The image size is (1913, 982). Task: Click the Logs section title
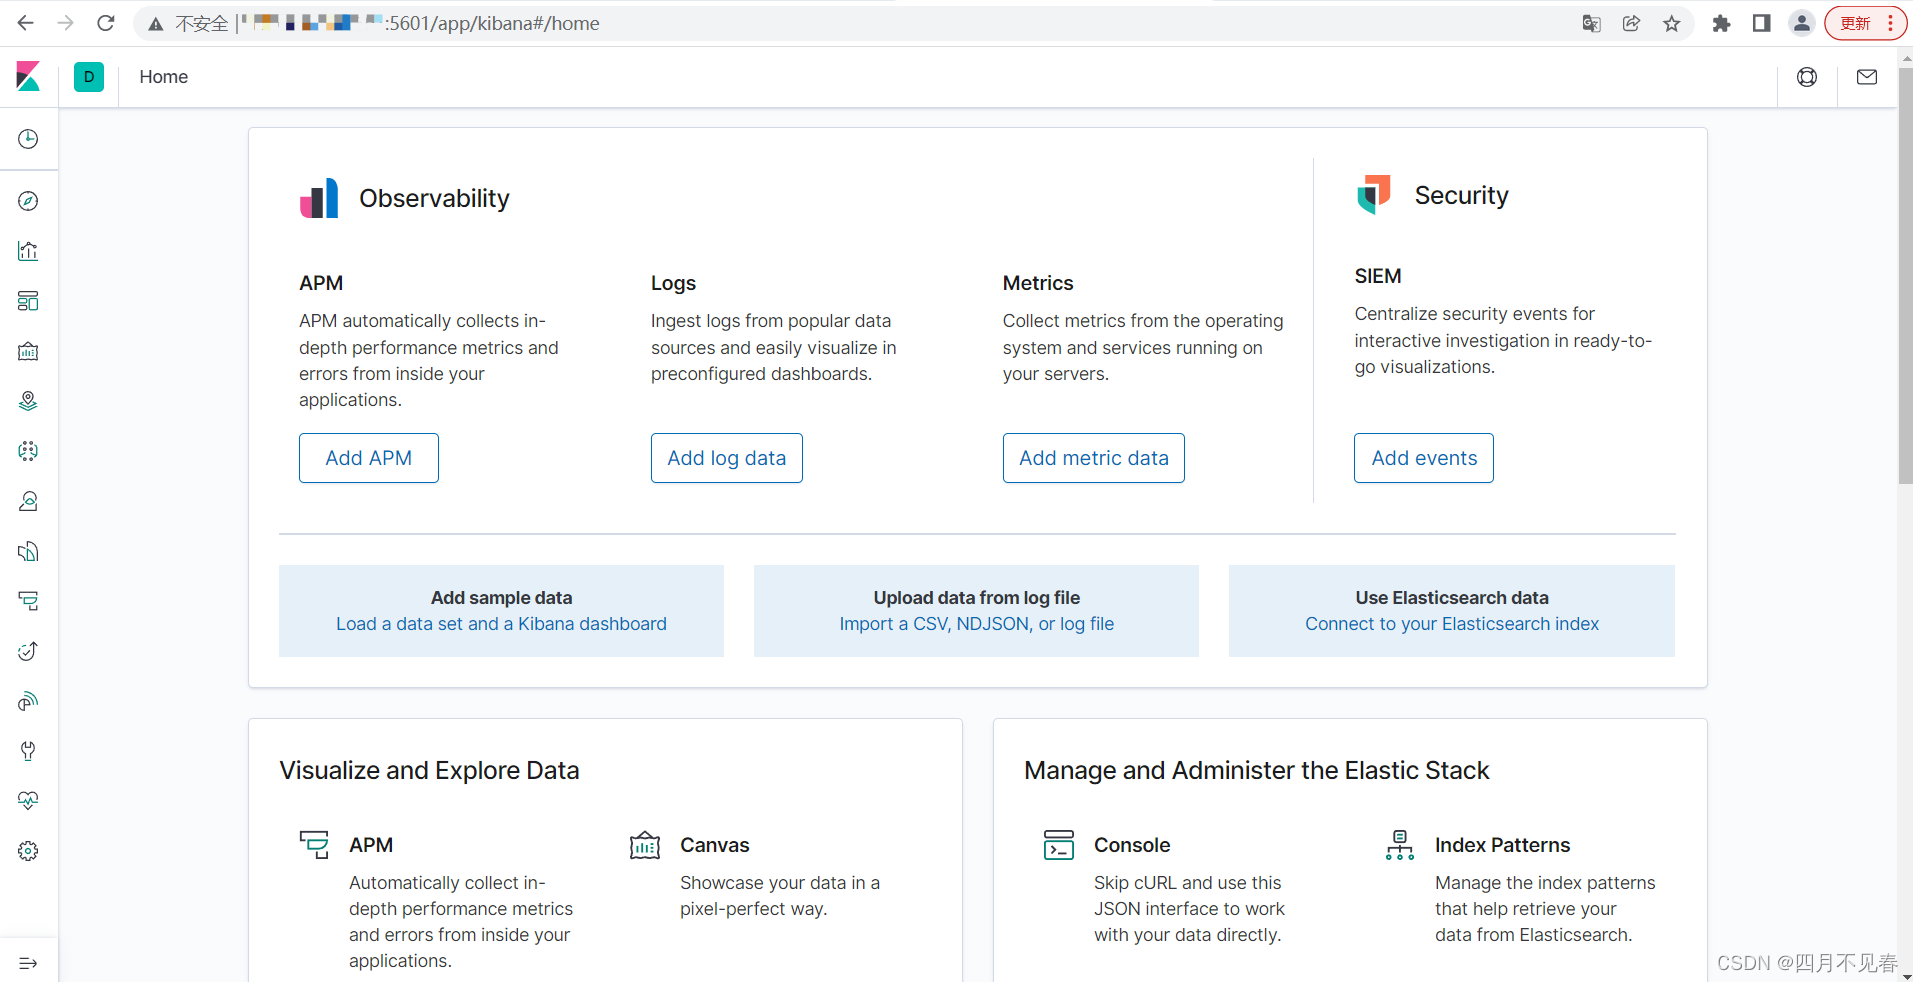pyautogui.click(x=673, y=283)
